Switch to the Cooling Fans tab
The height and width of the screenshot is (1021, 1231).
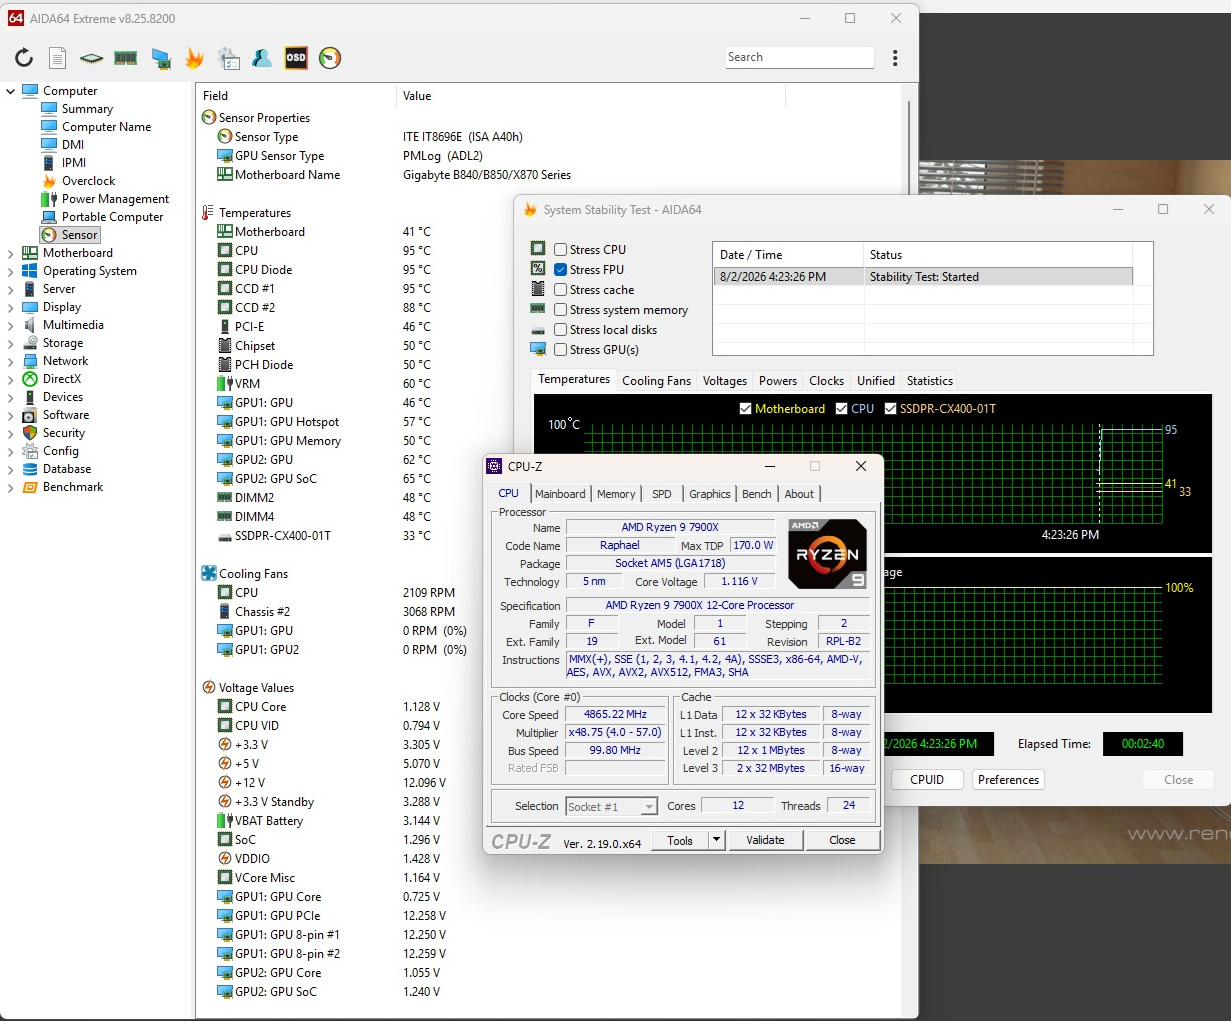click(x=656, y=381)
